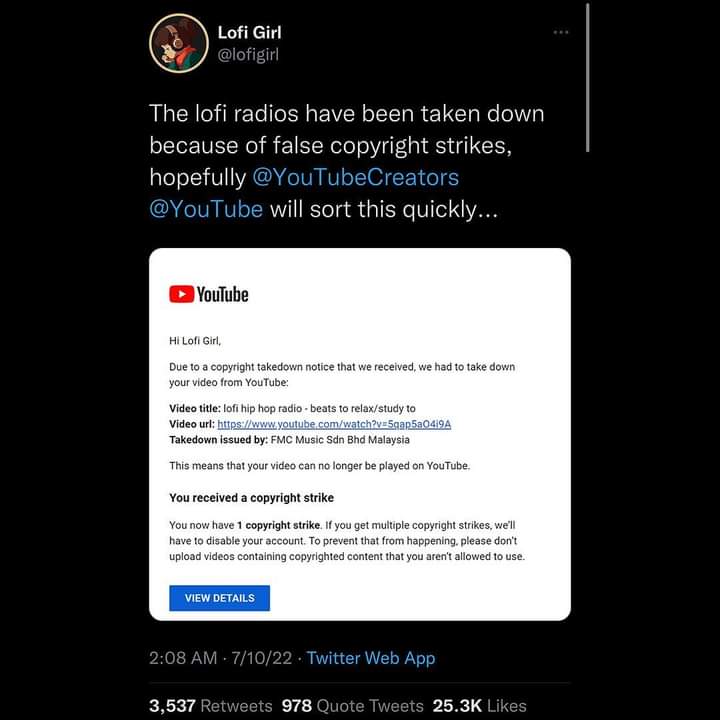Click the "You received a copyright strike" heading
This screenshot has height=720, width=720.
click(251, 497)
